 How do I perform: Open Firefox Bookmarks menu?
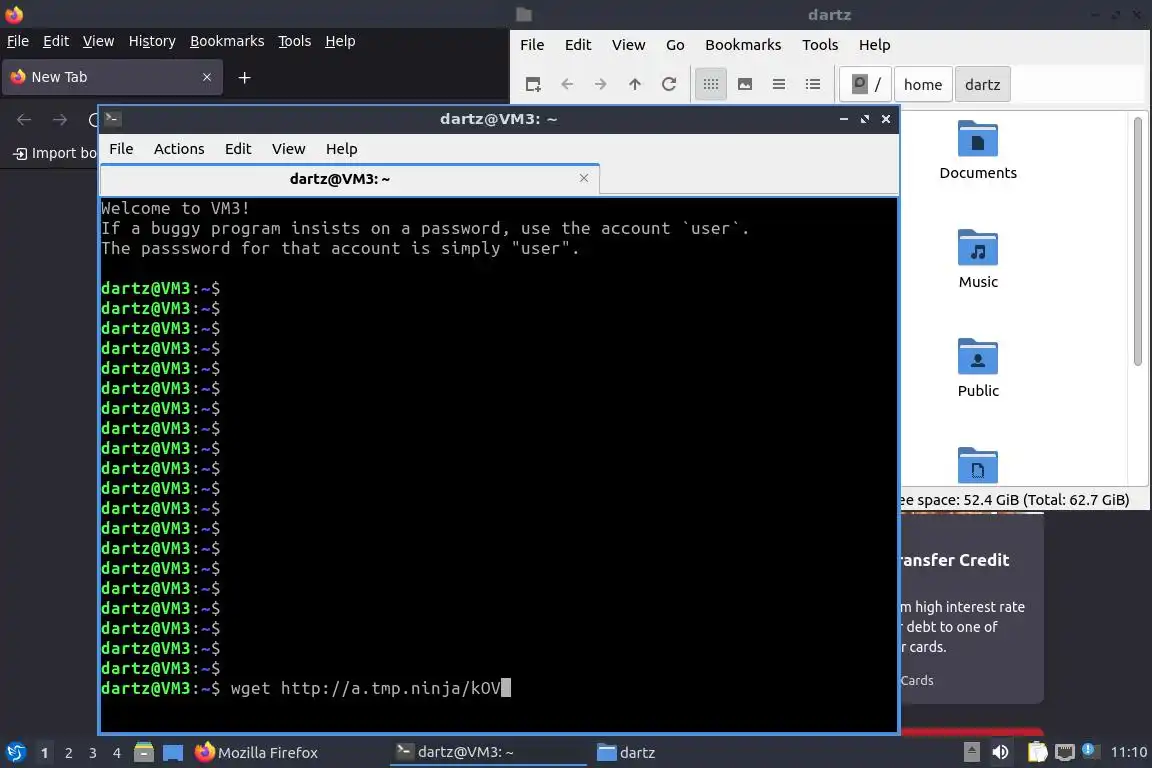[x=227, y=41]
